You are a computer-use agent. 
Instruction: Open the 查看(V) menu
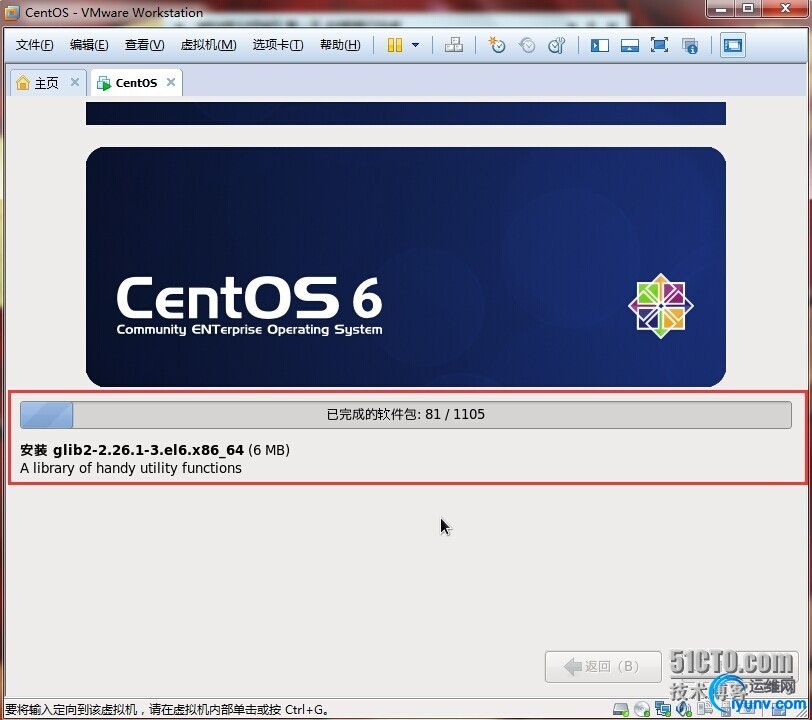pos(144,45)
